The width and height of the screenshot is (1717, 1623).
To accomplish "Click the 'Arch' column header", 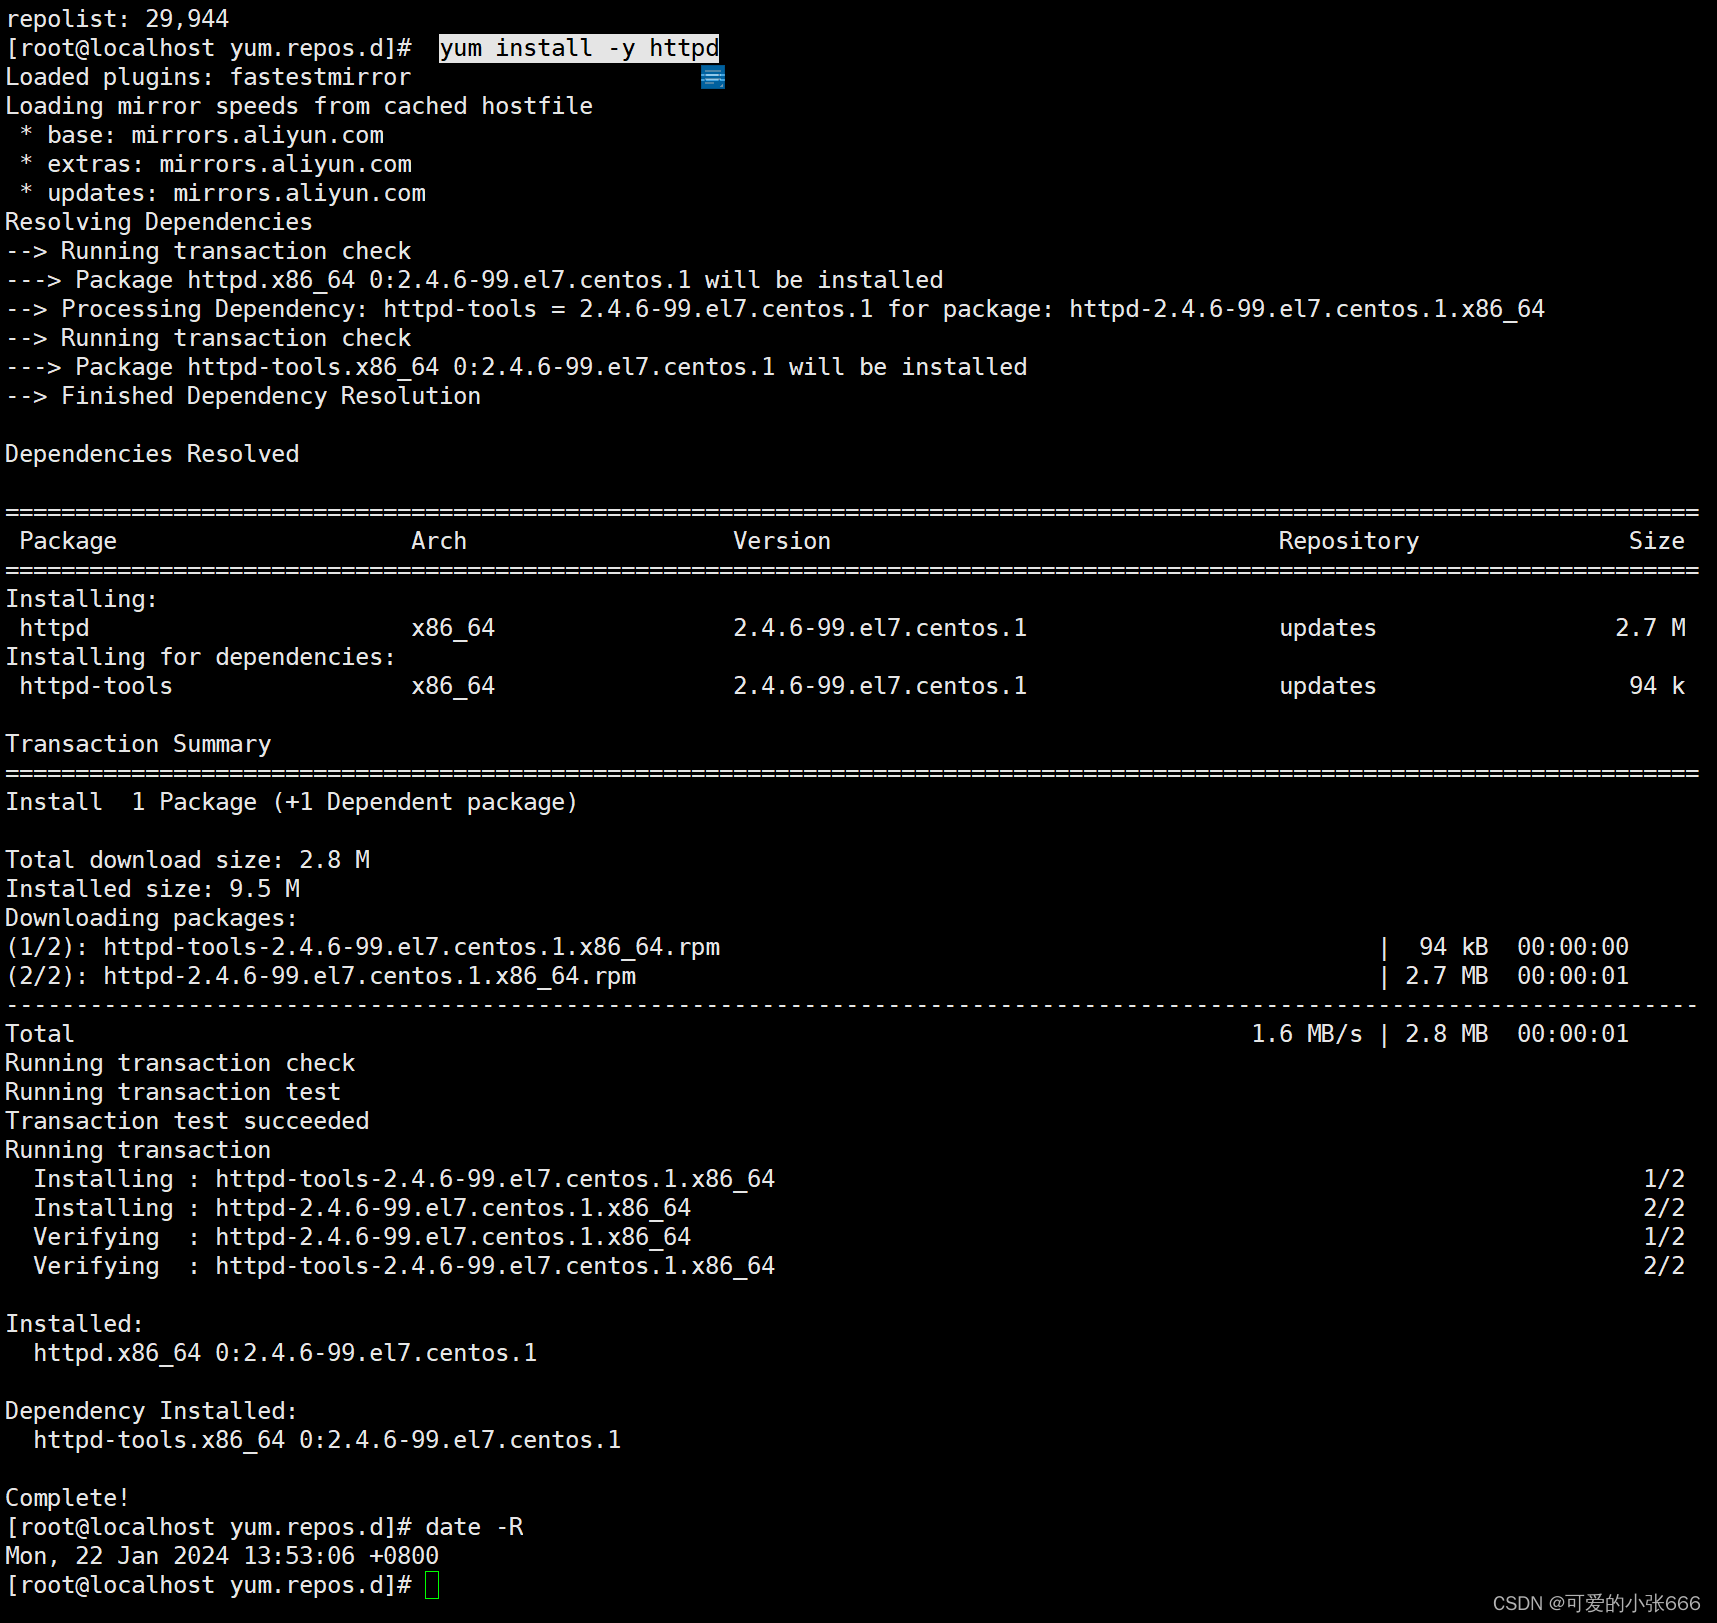I will coord(439,541).
